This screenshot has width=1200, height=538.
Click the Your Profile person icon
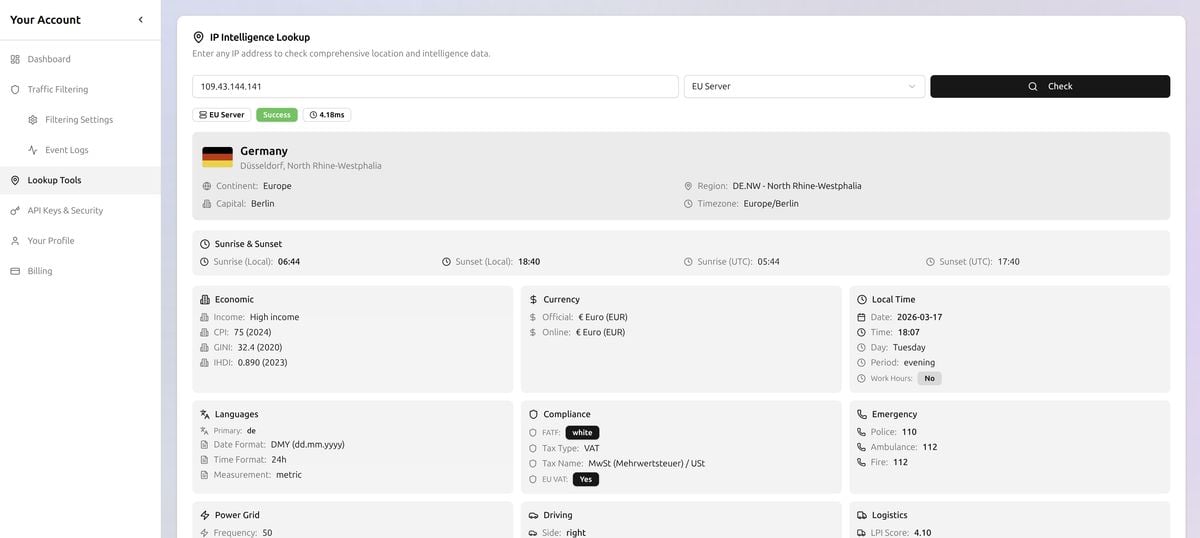pos(15,241)
